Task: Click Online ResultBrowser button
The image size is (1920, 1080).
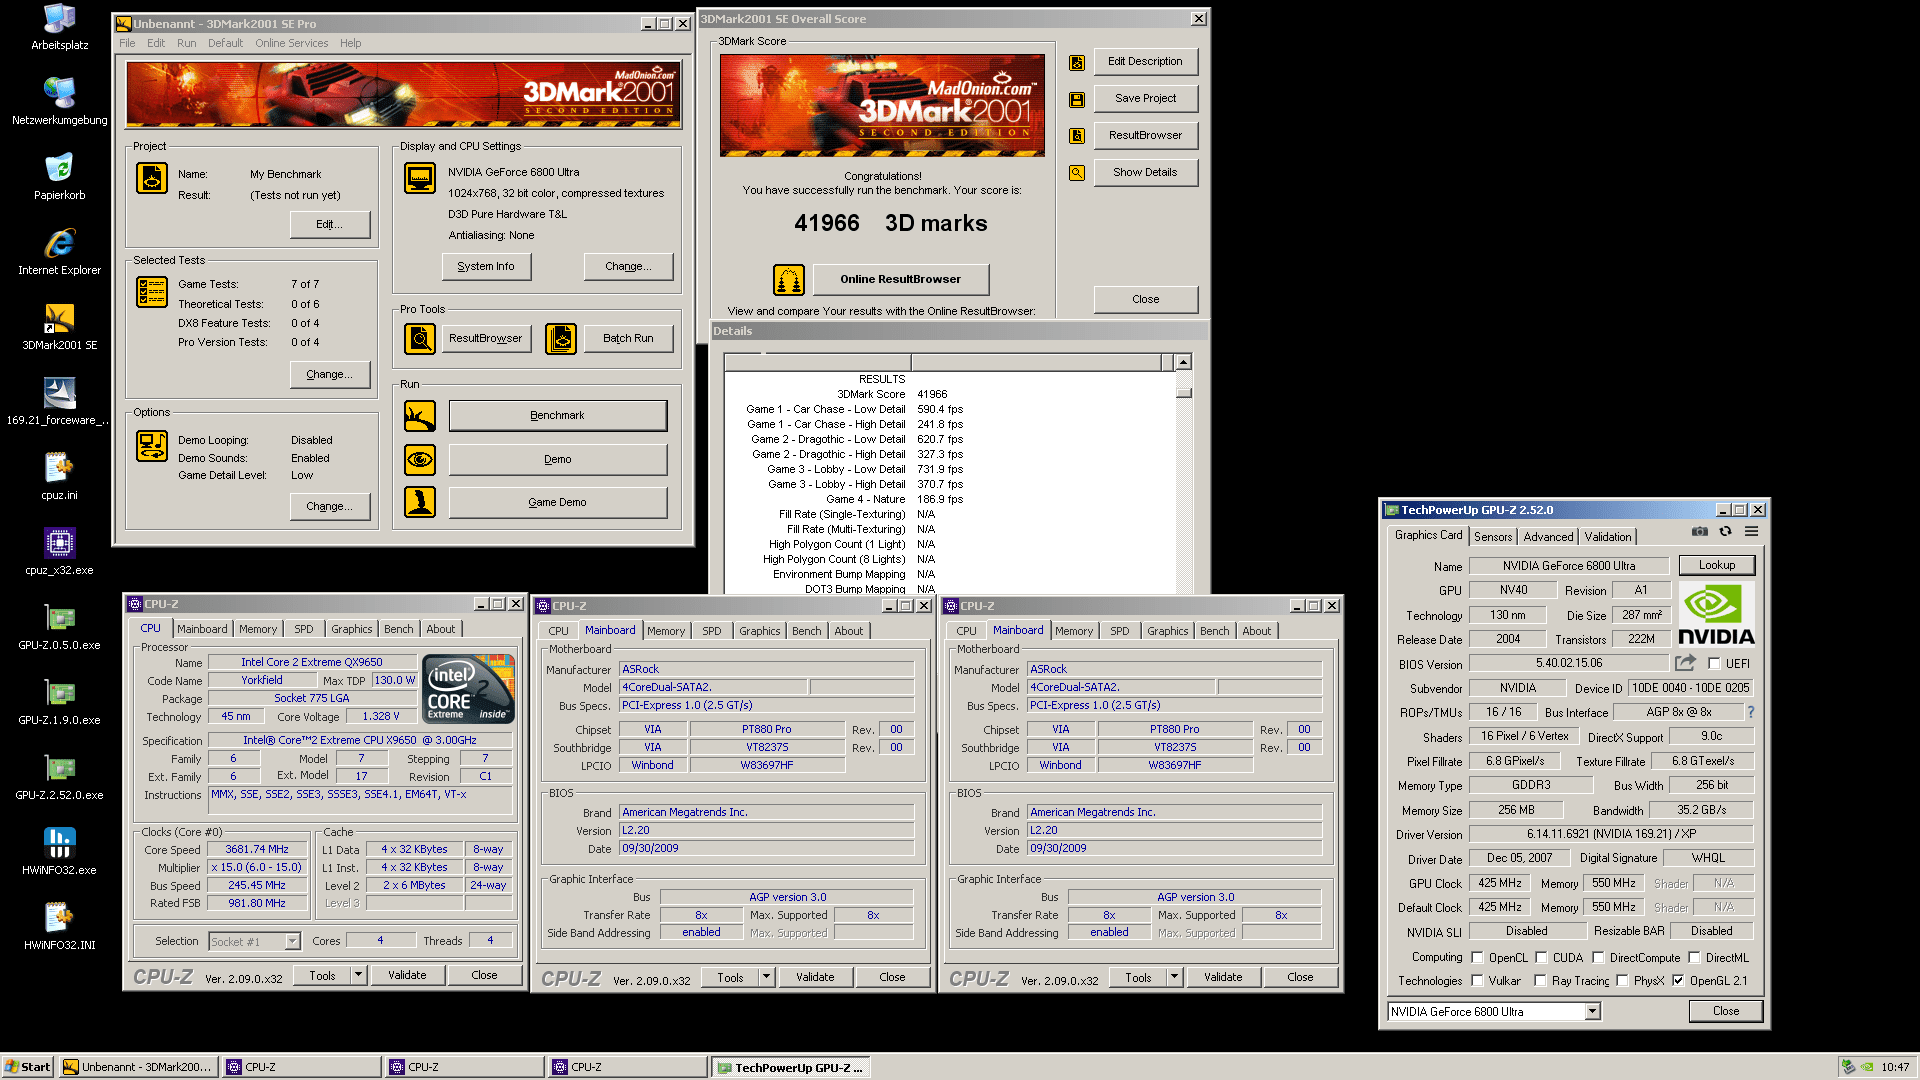Action: tap(900, 279)
